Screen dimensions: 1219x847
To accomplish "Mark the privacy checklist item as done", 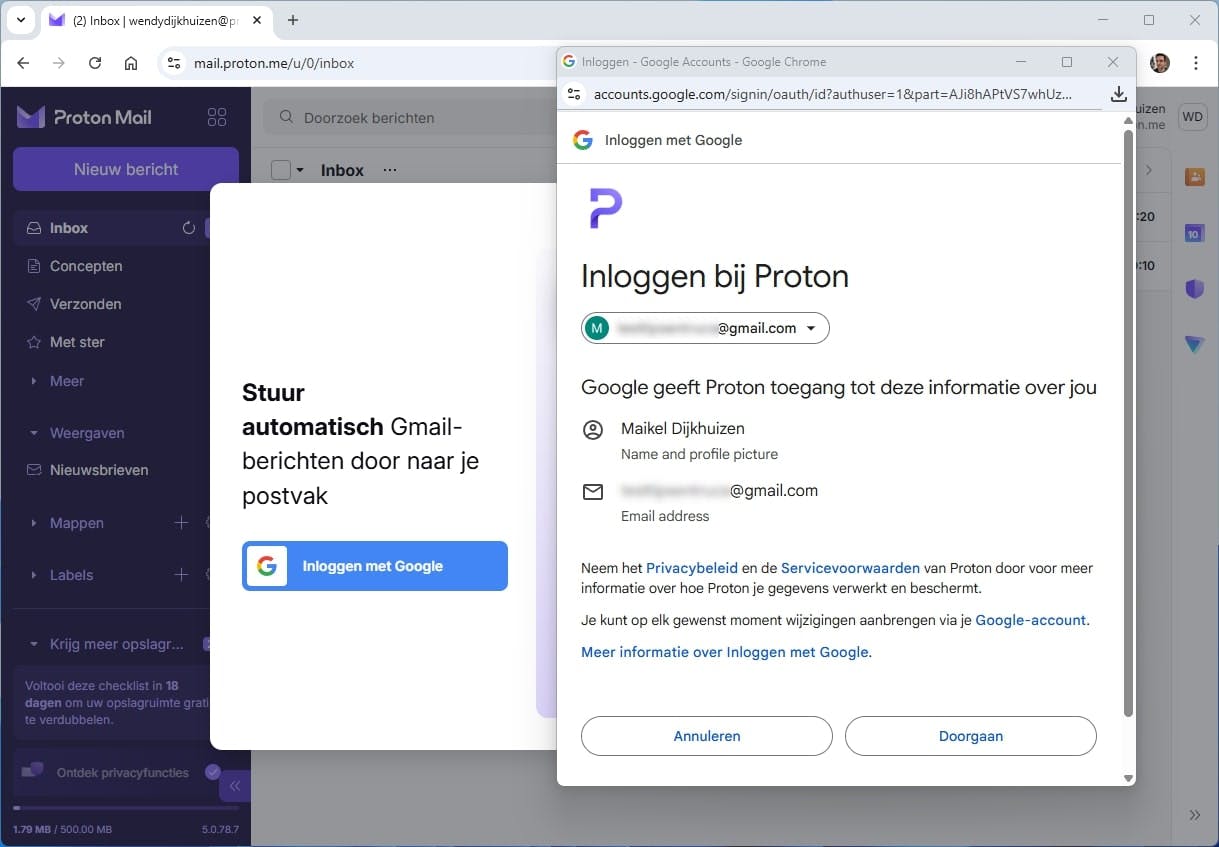I will click(211, 772).
